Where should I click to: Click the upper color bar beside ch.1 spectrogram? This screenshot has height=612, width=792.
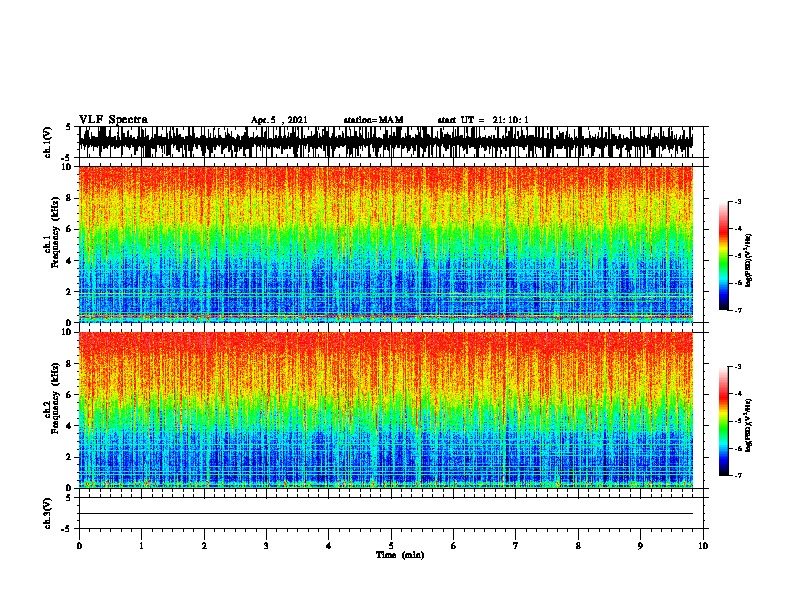click(724, 256)
